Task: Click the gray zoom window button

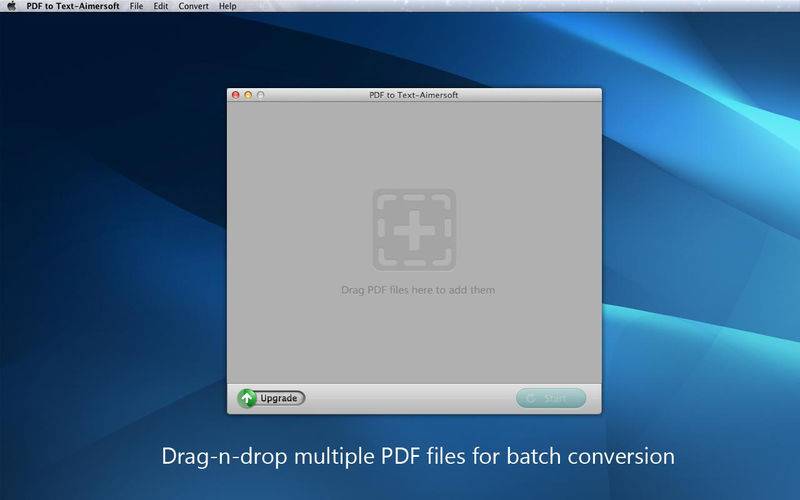Action: pyautogui.click(x=261, y=95)
